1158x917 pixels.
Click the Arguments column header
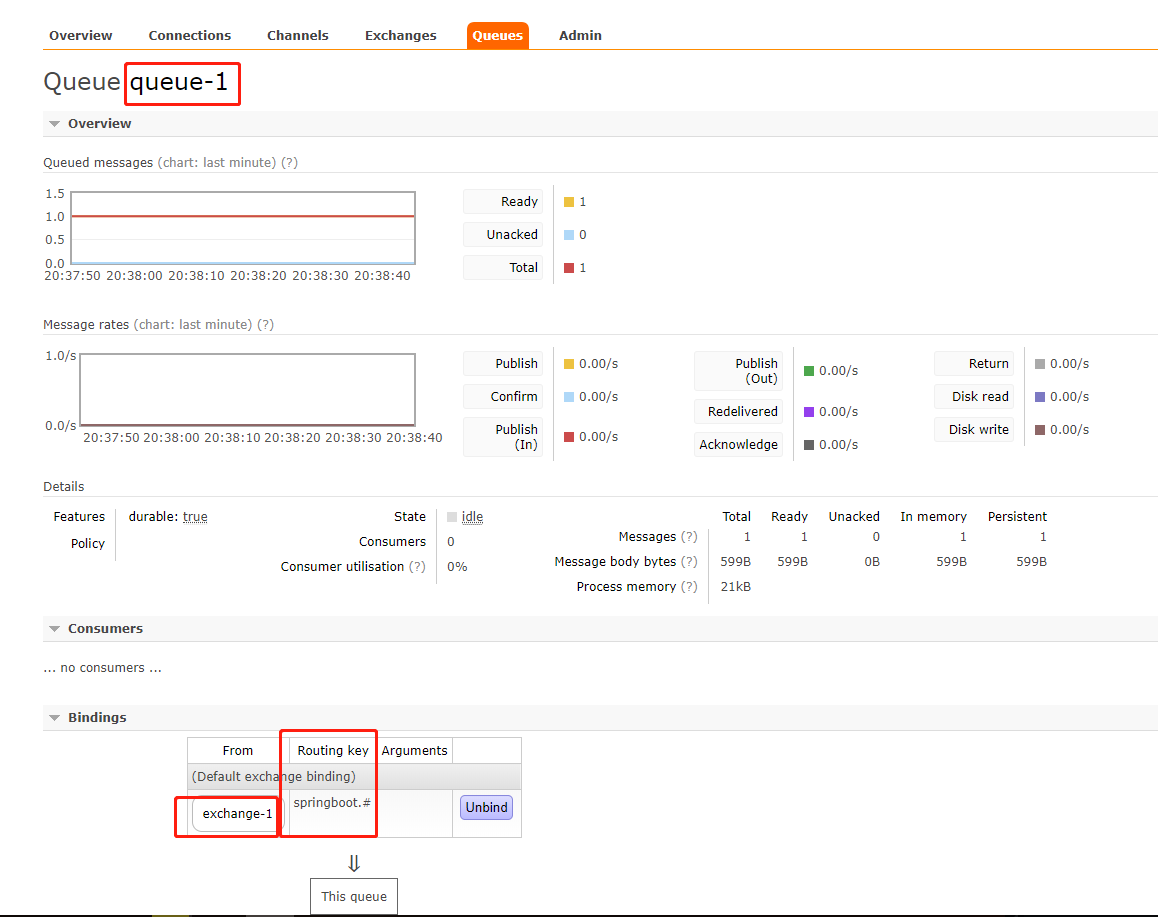414,751
